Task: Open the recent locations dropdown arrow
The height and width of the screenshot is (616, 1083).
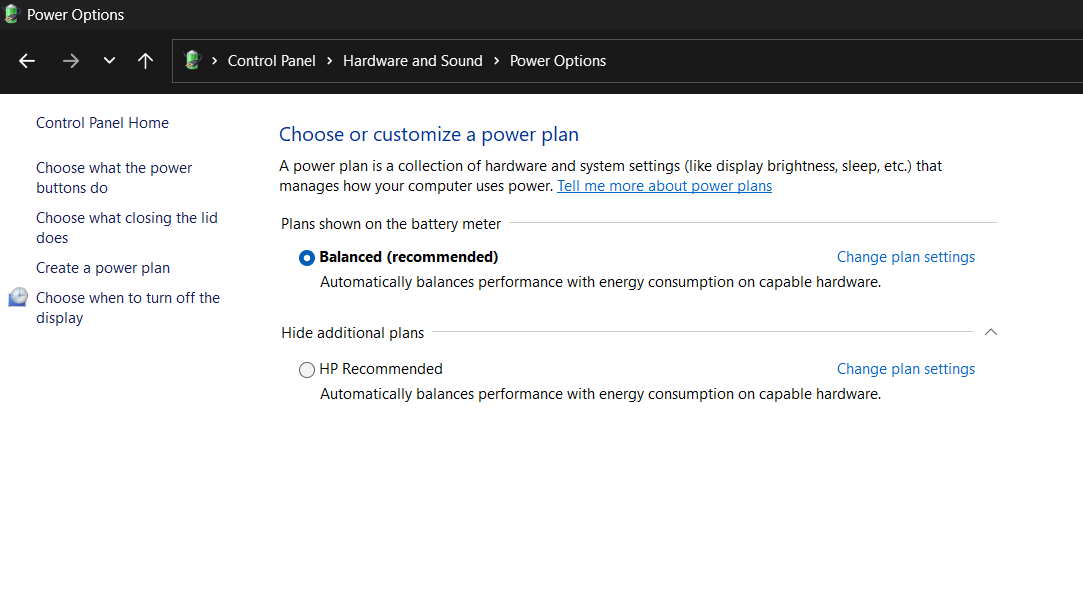Action: (x=109, y=61)
